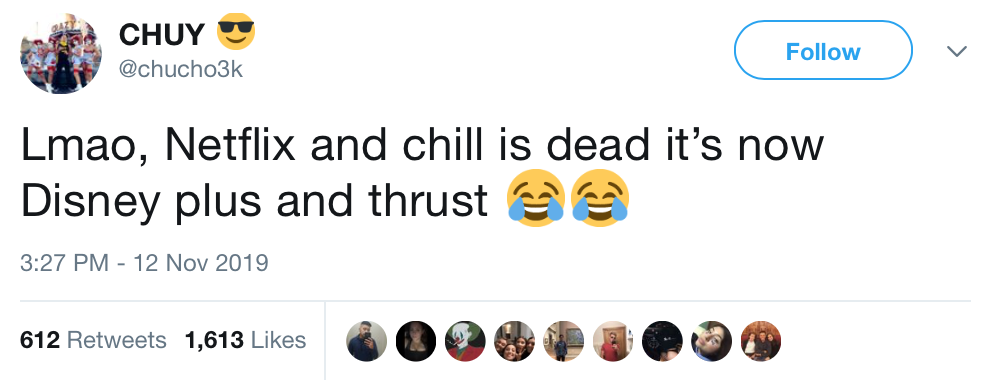Image resolution: width=996 pixels, height=380 pixels.
Task: Open the 3:27 PM - 12 Nov 2019 timestamp
Action: click(x=144, y=262)
